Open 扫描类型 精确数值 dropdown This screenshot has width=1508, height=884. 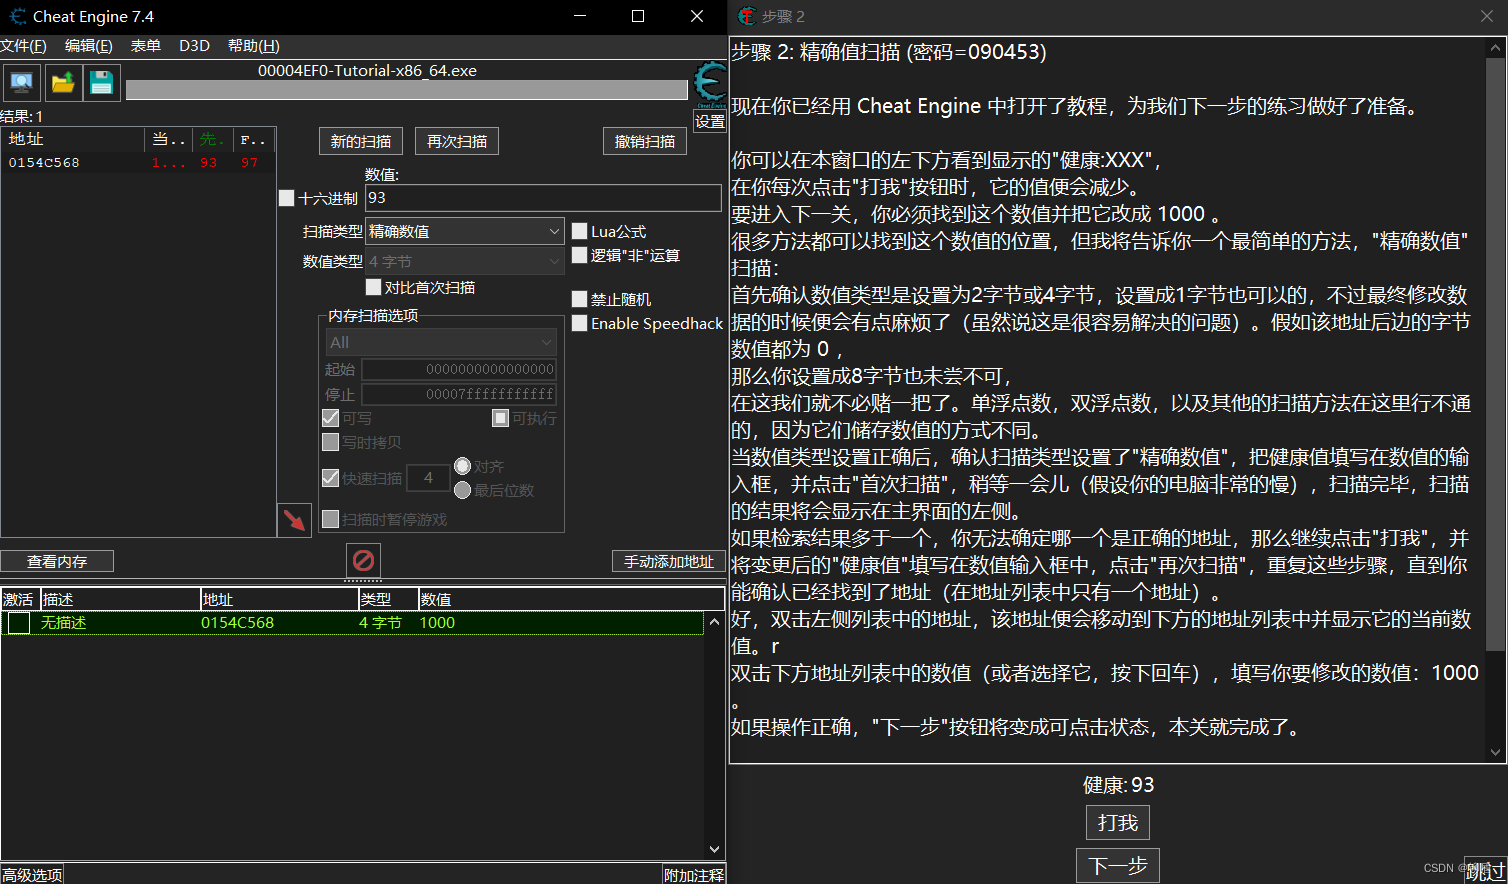click(x=465, y=231)
